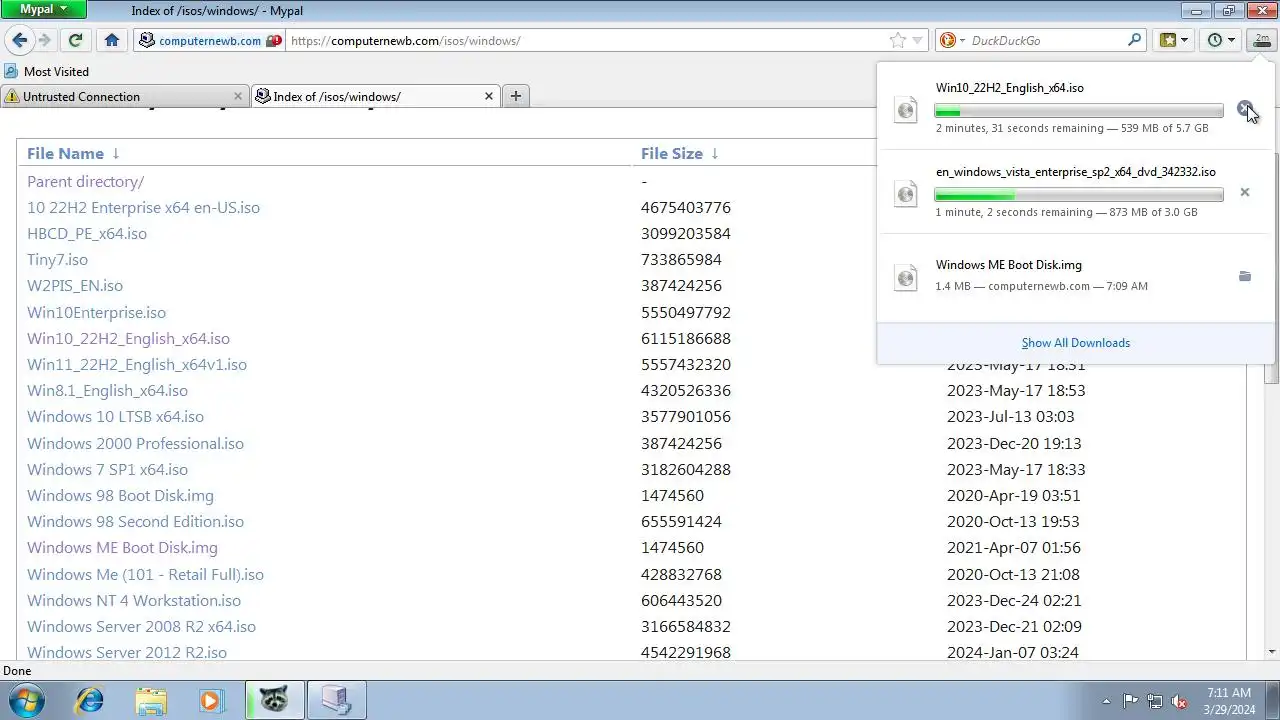The width and height of the screenshot is (1280, 720).
Task: Switch to Mypal raccoon taskbar button
Action: (274, 701)
